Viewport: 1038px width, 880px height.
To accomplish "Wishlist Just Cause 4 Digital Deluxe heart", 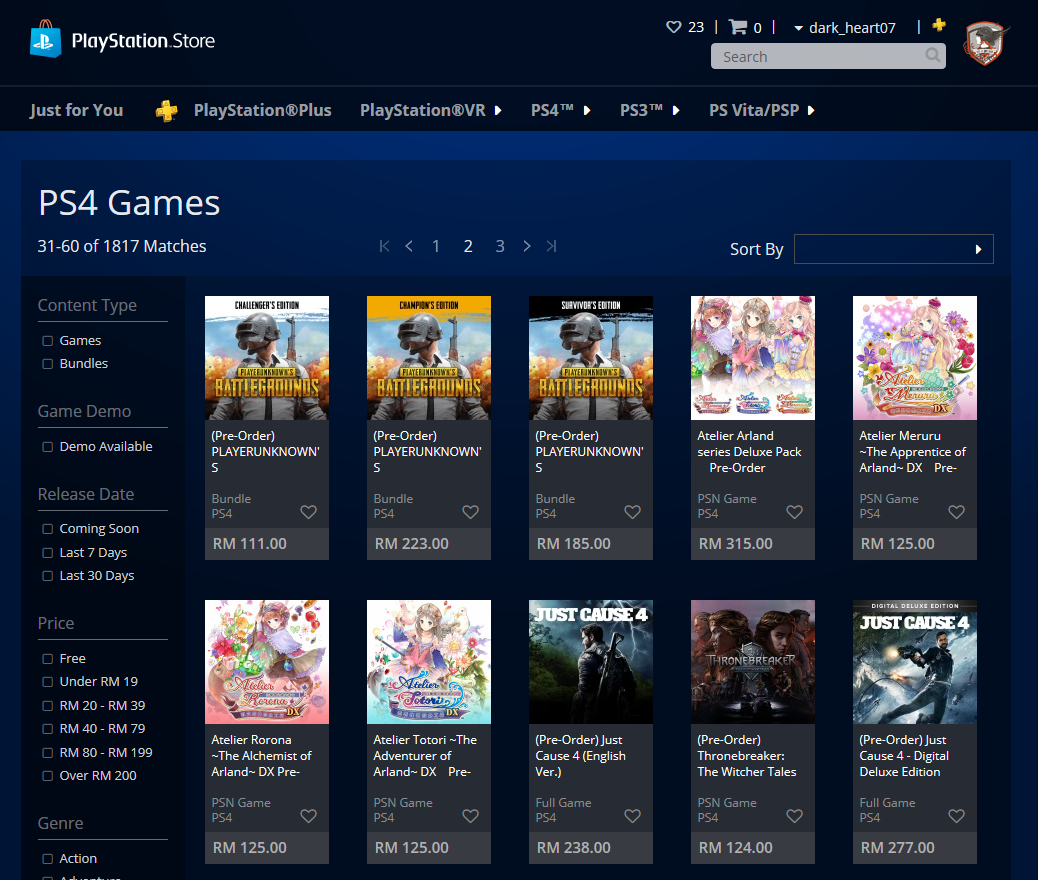I will (957, 816).
